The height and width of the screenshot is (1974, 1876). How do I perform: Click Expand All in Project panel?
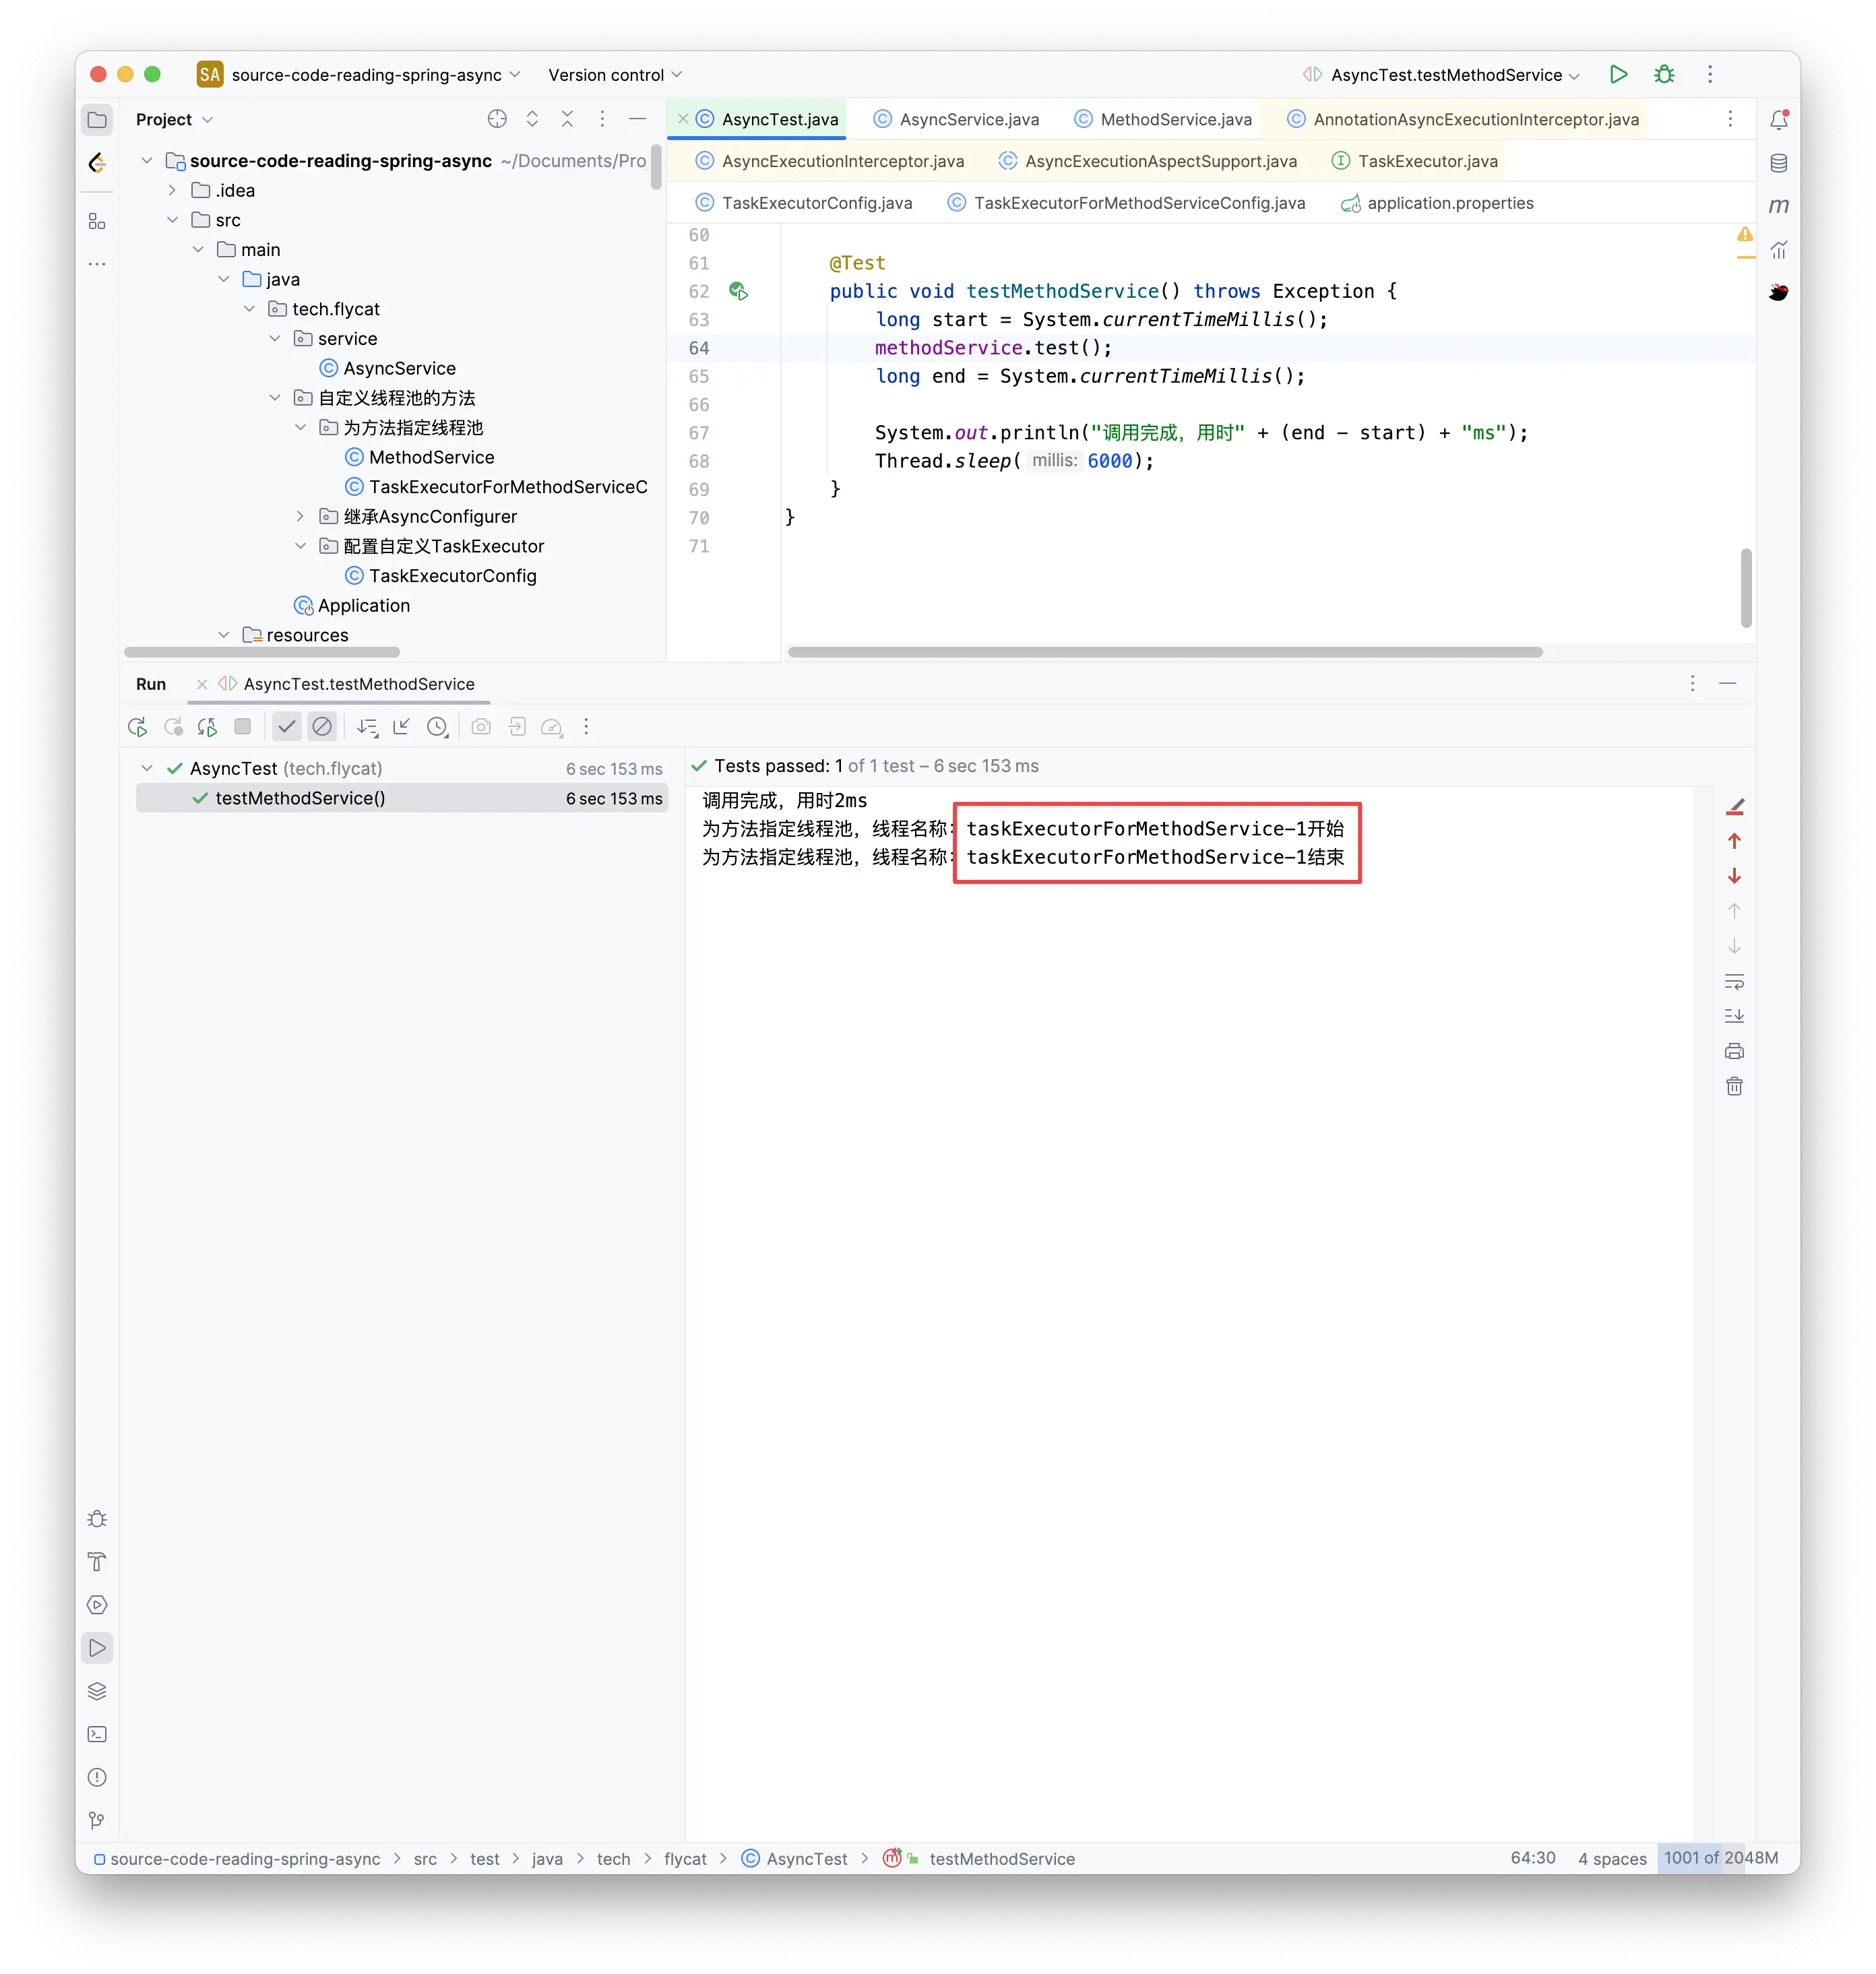click(532, 119)
